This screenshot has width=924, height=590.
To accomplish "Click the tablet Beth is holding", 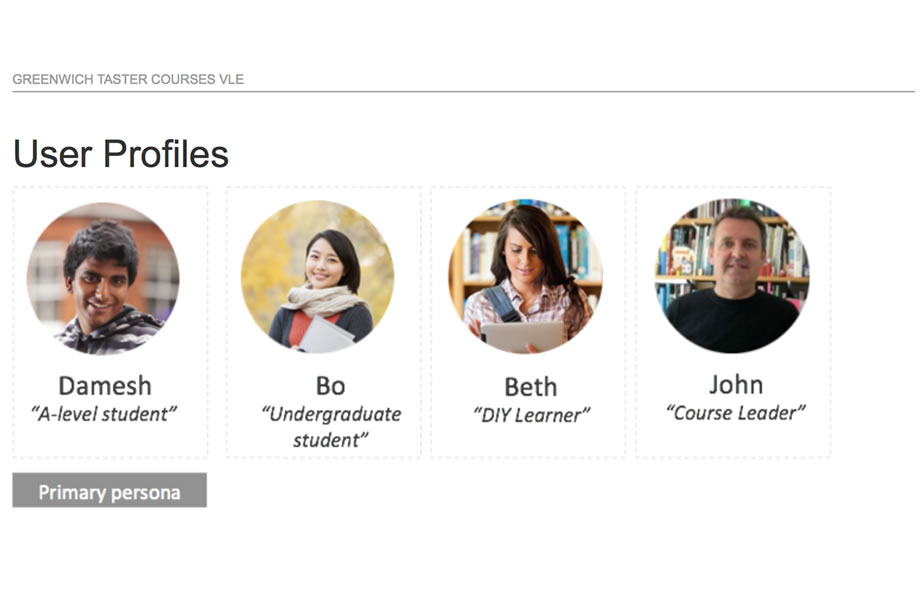I will pyautogui.click(x=522, y=336).
